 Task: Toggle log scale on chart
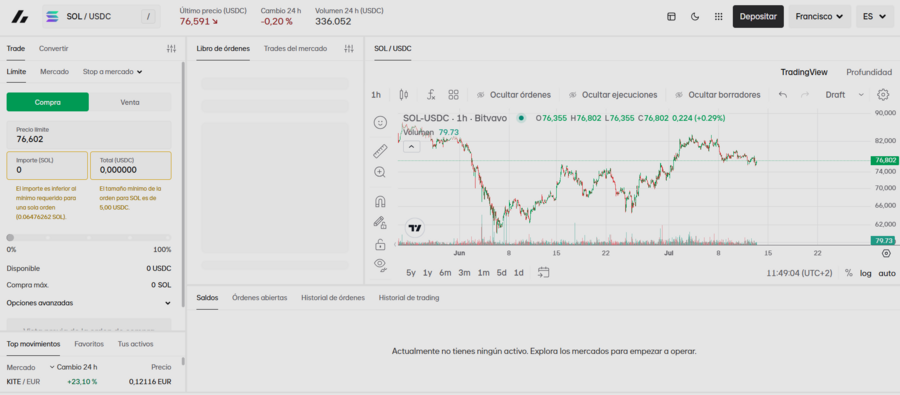point(866,273)
